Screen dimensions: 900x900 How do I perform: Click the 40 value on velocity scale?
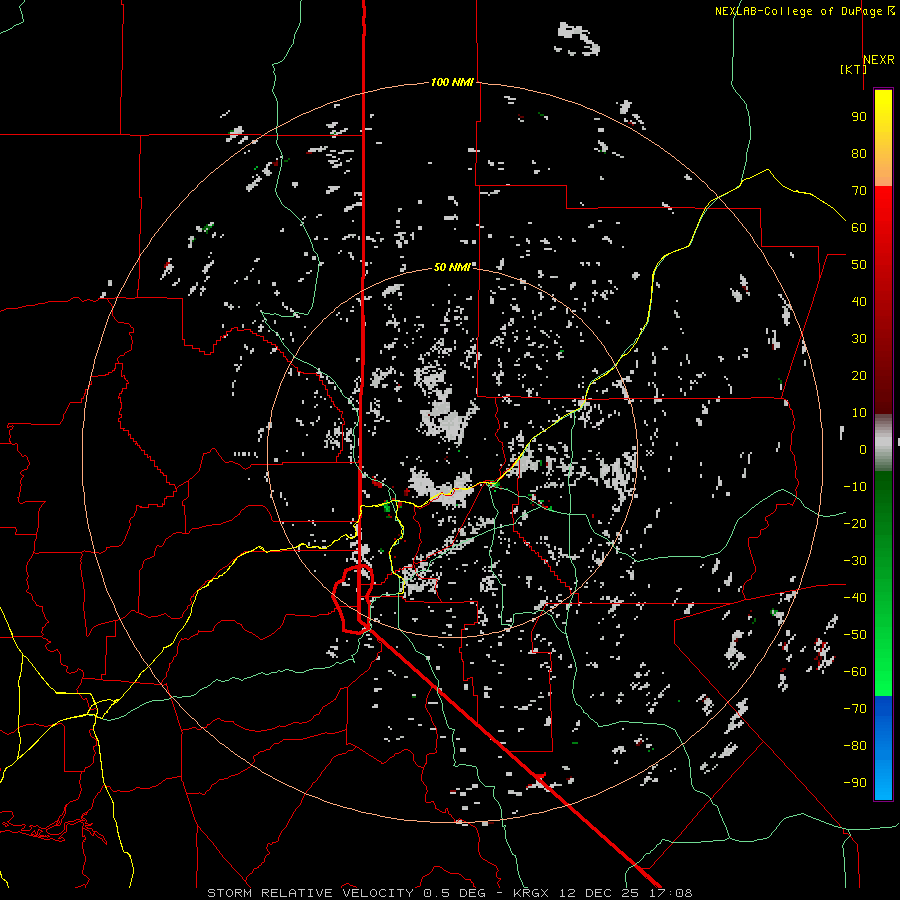tap(859, 301)
